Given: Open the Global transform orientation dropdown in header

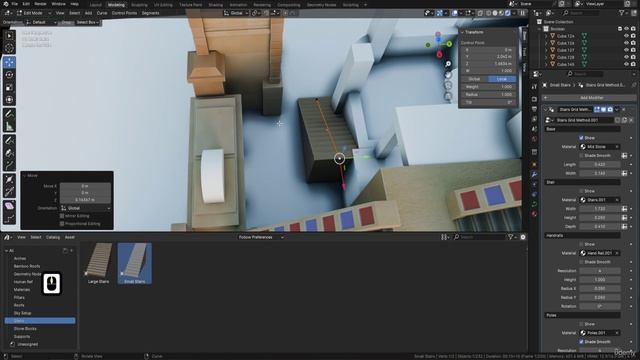Looking at the screenshot, I should [x=236, y=13].
